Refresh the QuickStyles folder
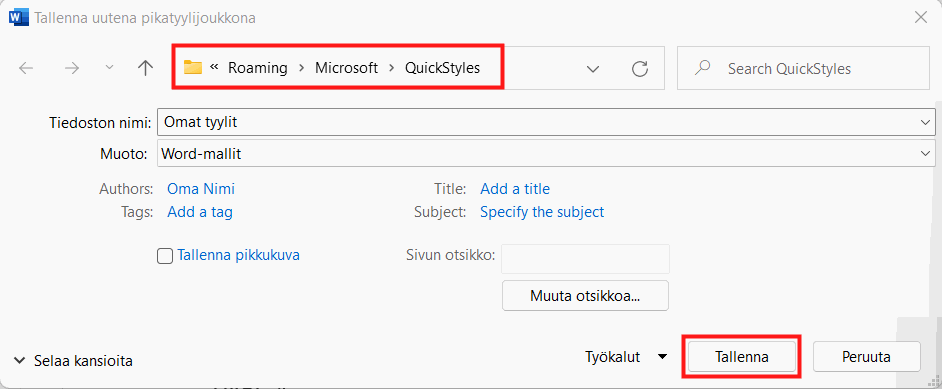The width and height of the screenshot is (942, 389). pyautogui.click(x=640, y=69)
